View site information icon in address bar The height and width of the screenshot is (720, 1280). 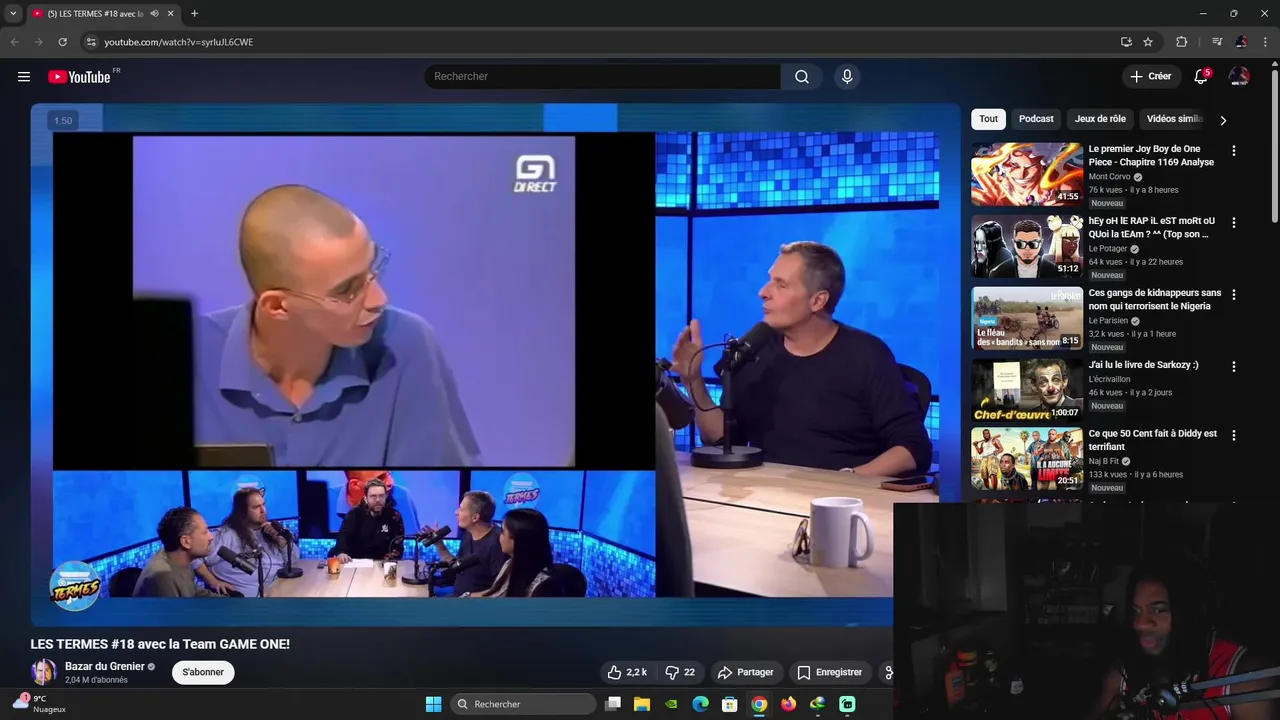coord(91,42)
